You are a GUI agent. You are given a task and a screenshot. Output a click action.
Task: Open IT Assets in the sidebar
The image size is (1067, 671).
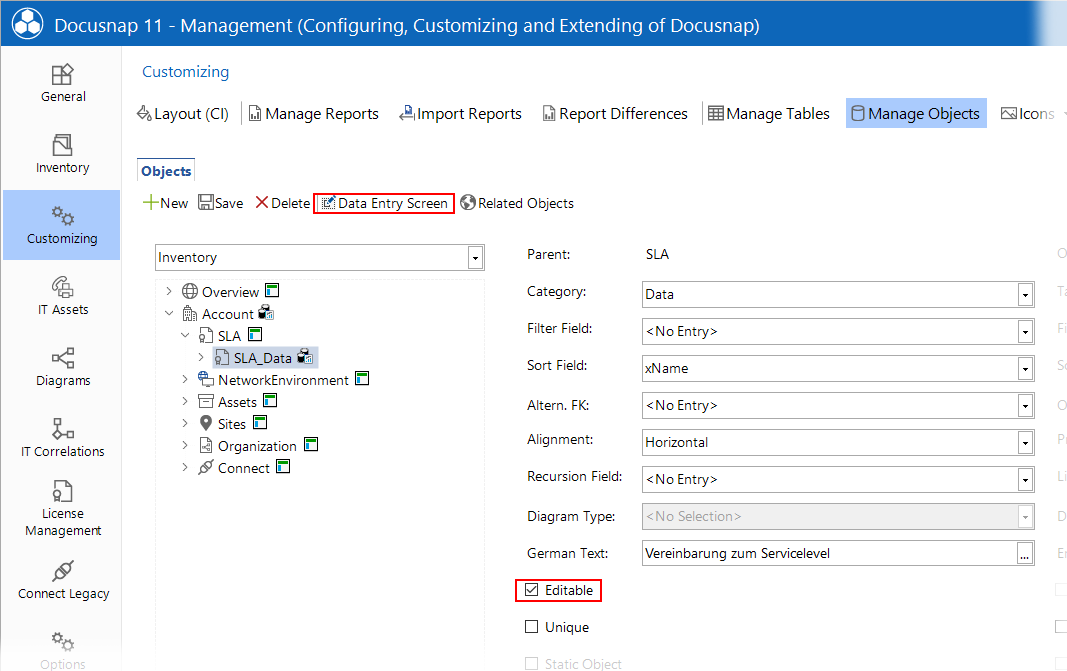coord(62,296)
